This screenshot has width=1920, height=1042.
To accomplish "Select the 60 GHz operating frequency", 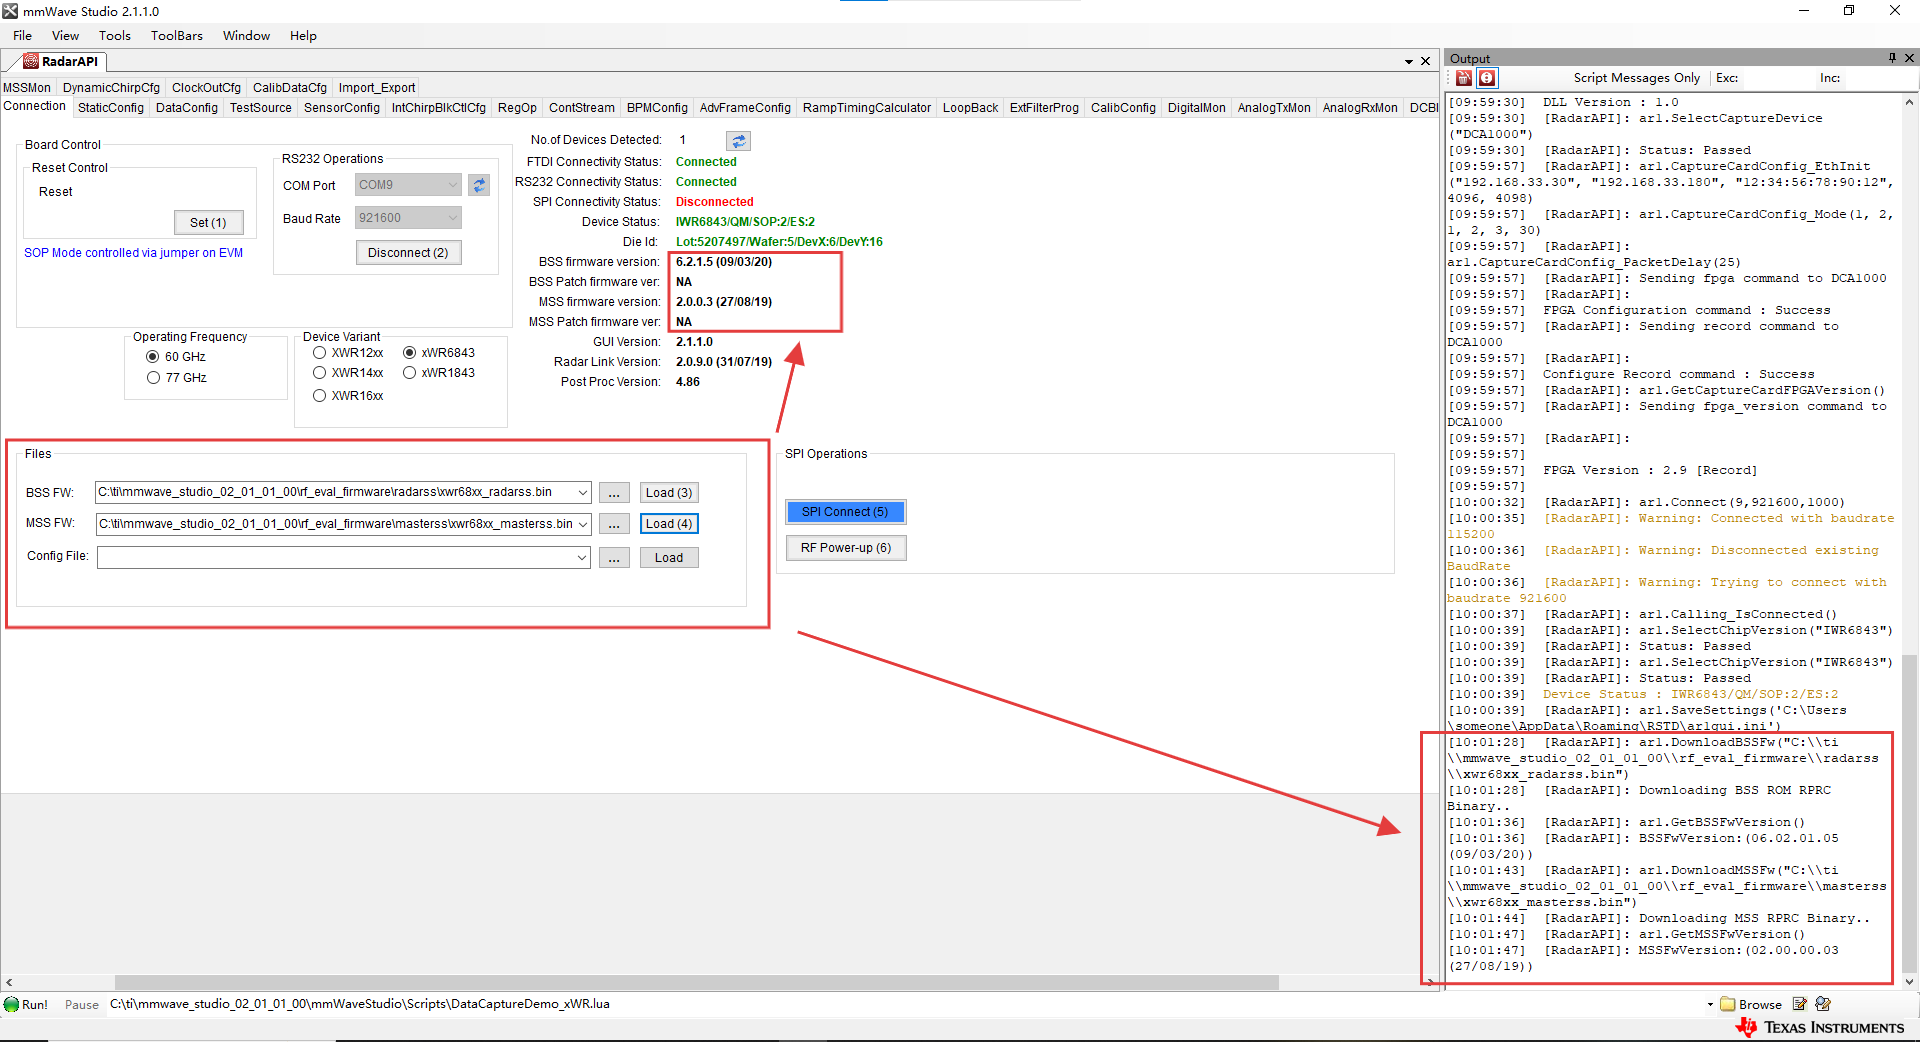I will click(153, 357).
